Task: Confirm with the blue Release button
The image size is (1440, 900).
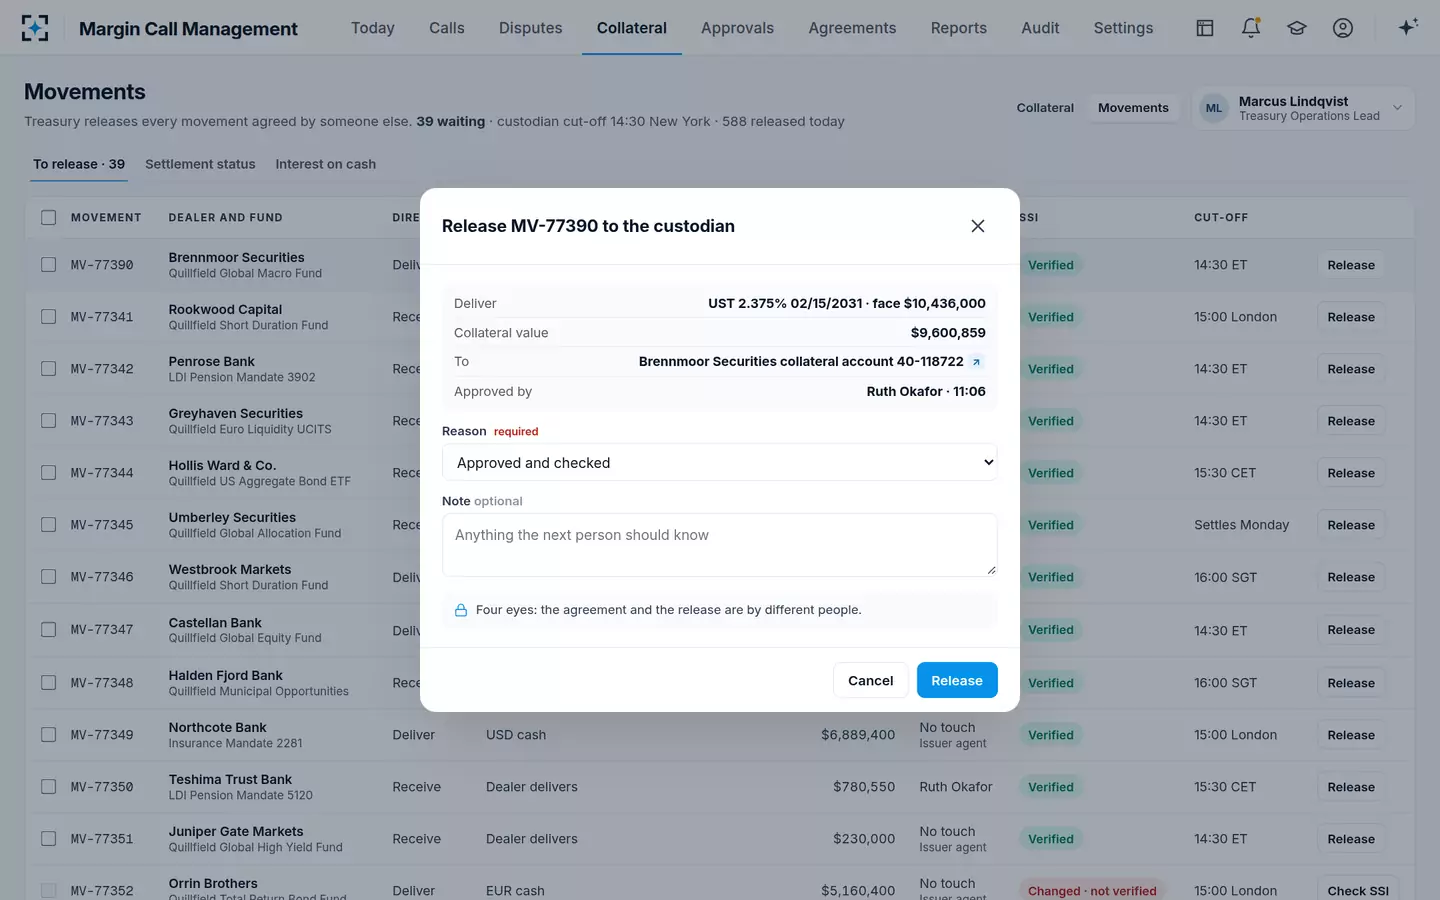Action: (x=957, y=680)
